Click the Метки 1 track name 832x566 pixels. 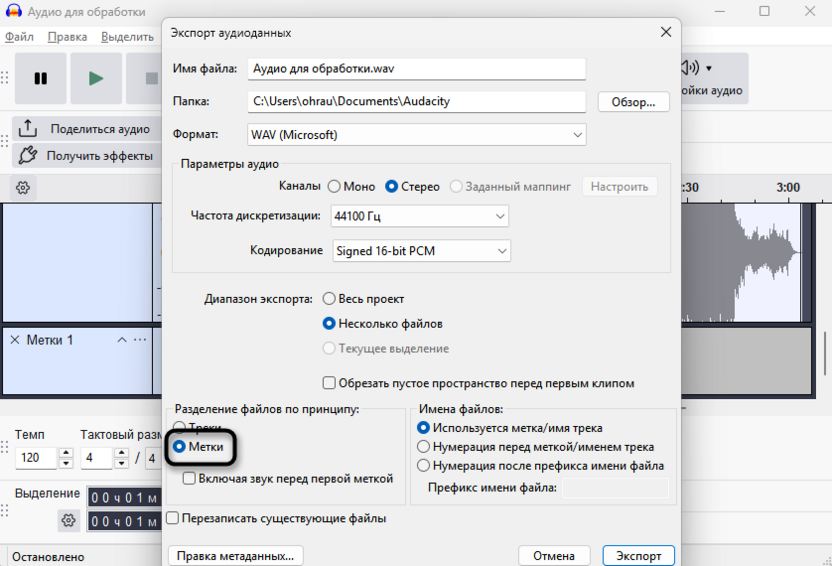[49, 340]
